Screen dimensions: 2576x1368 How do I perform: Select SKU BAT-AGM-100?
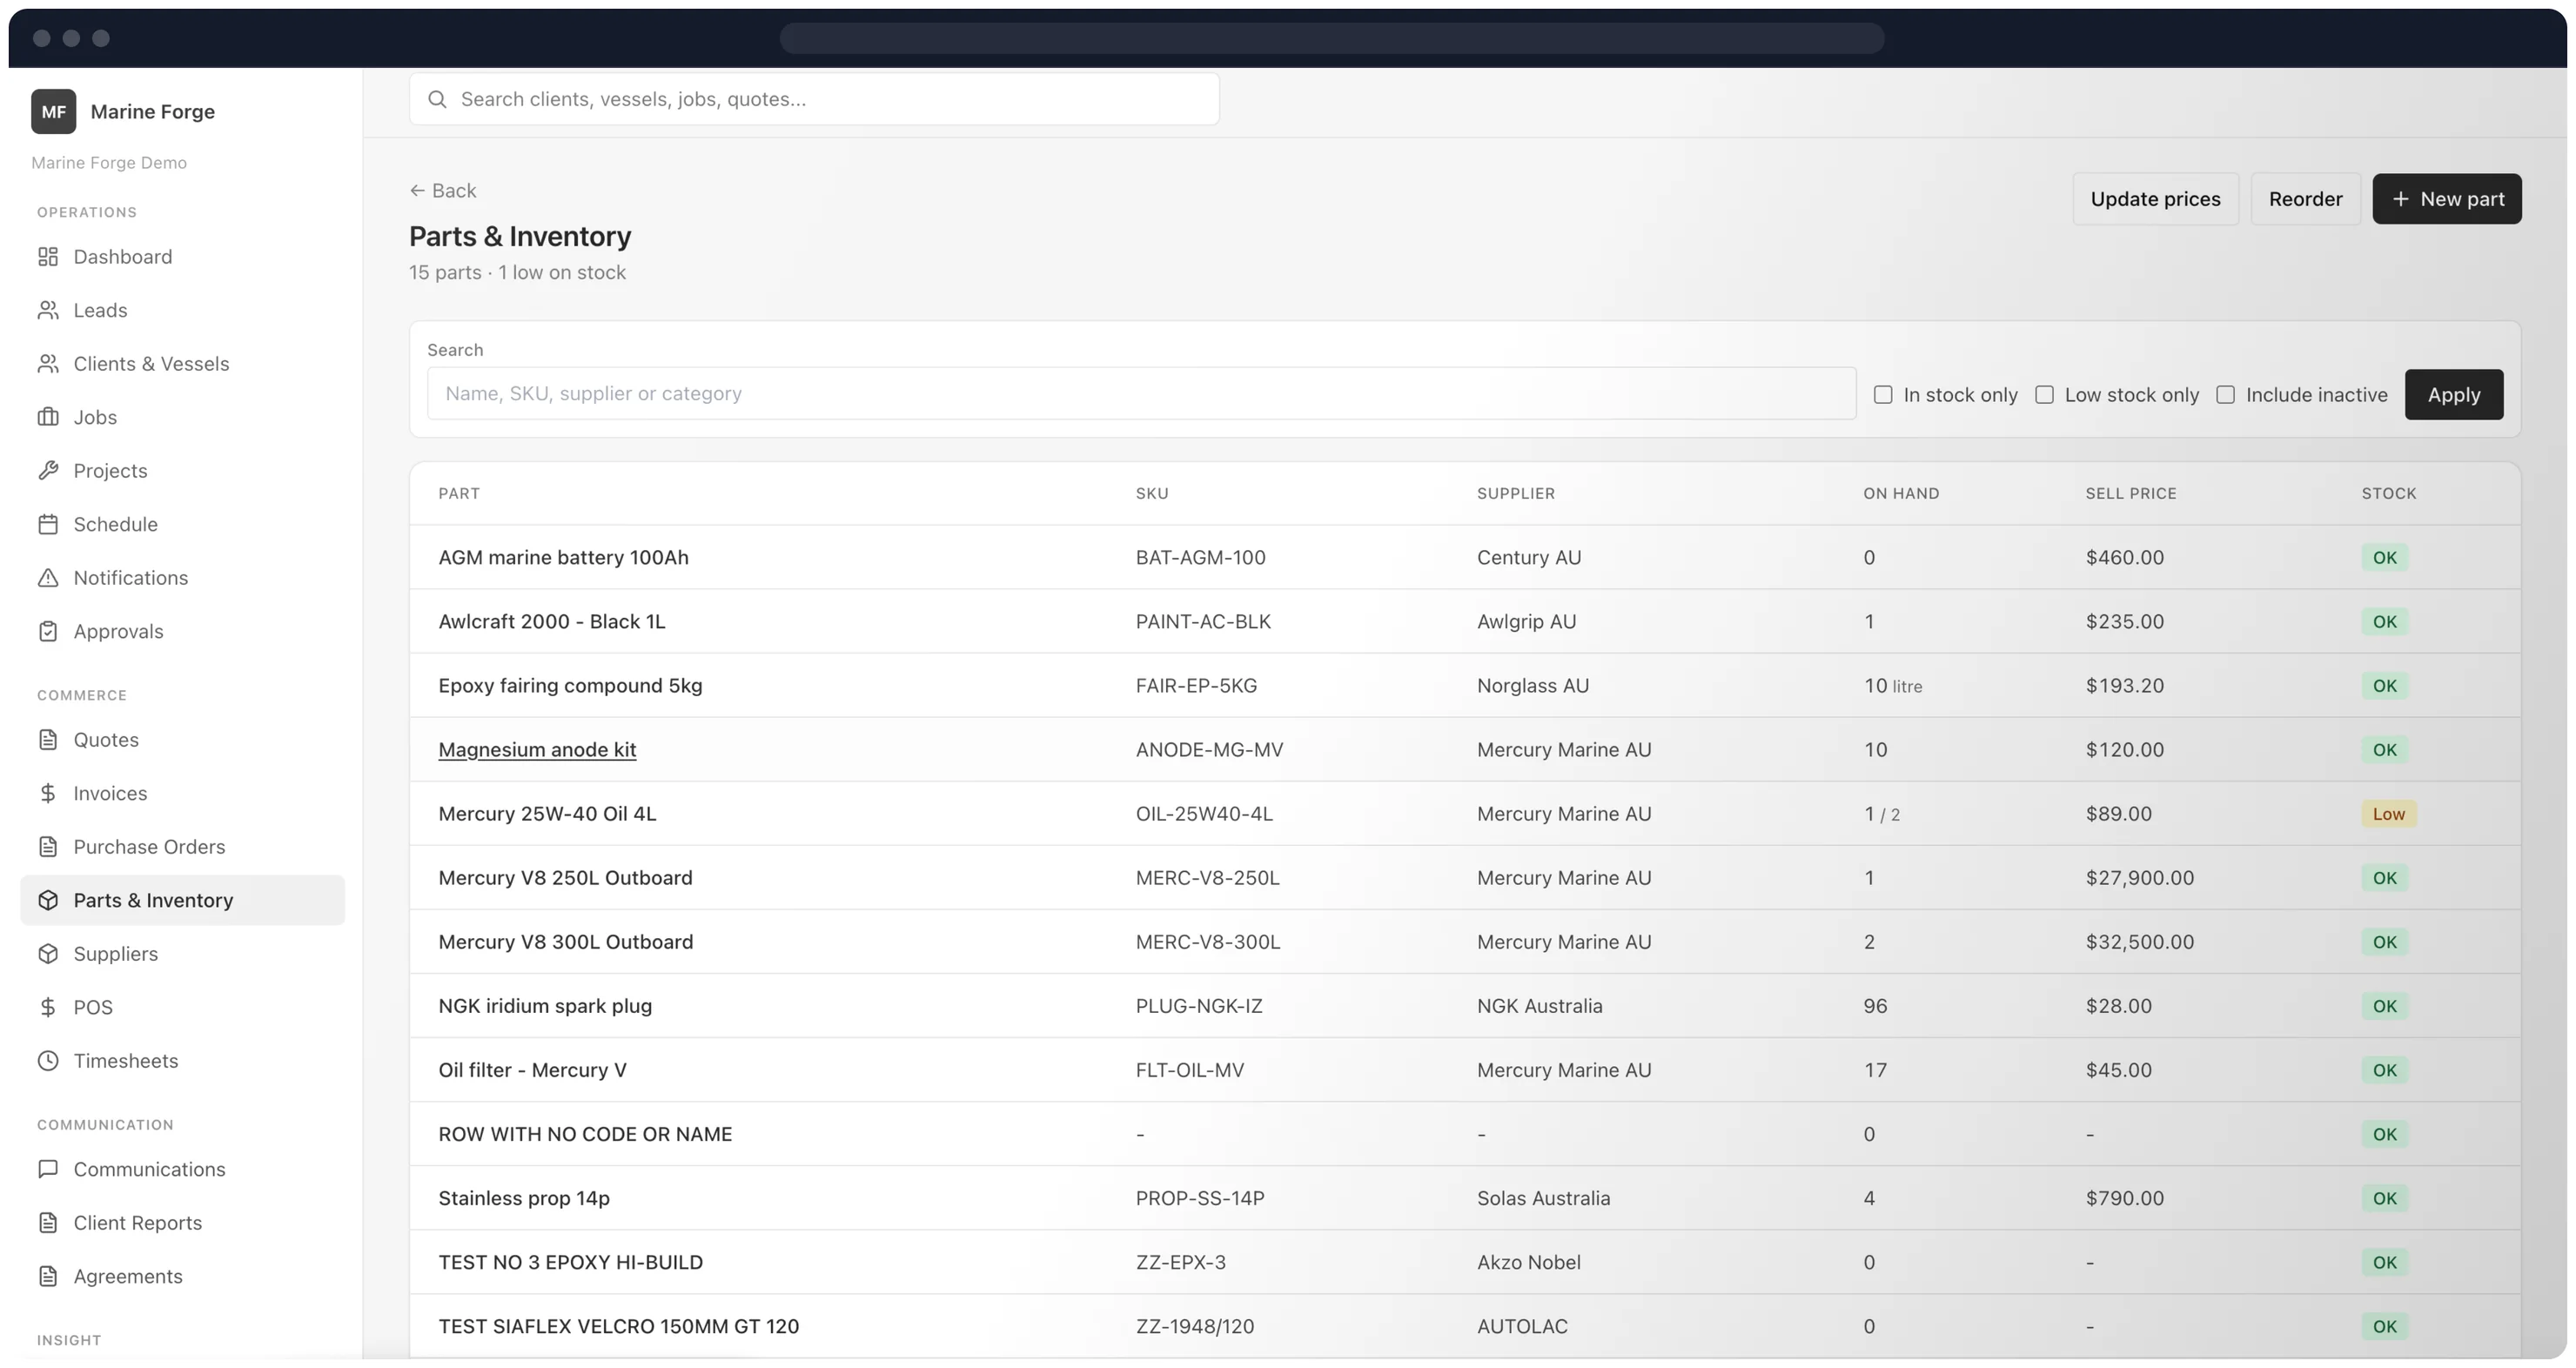click(1200, 558)
